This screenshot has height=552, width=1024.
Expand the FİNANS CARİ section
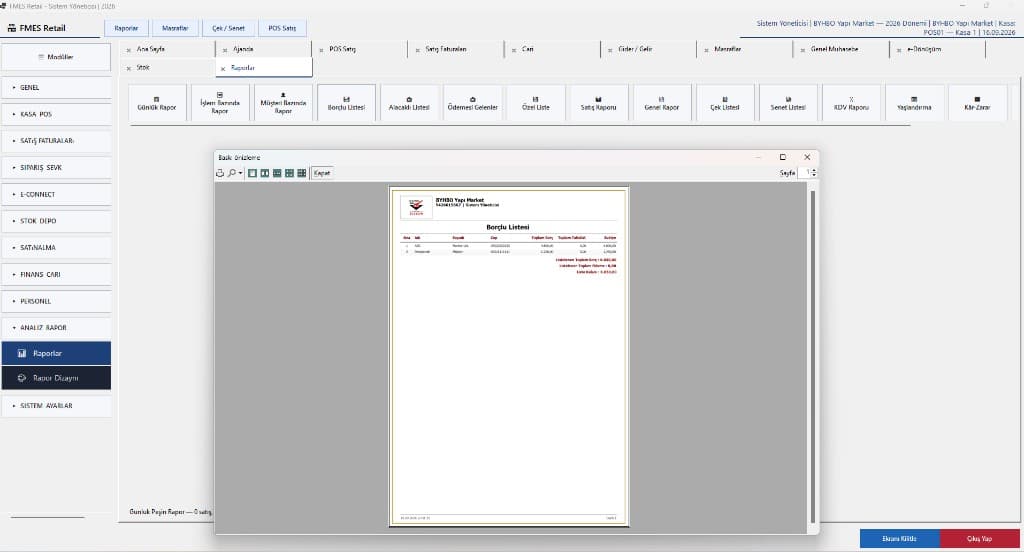coord(56,274)
